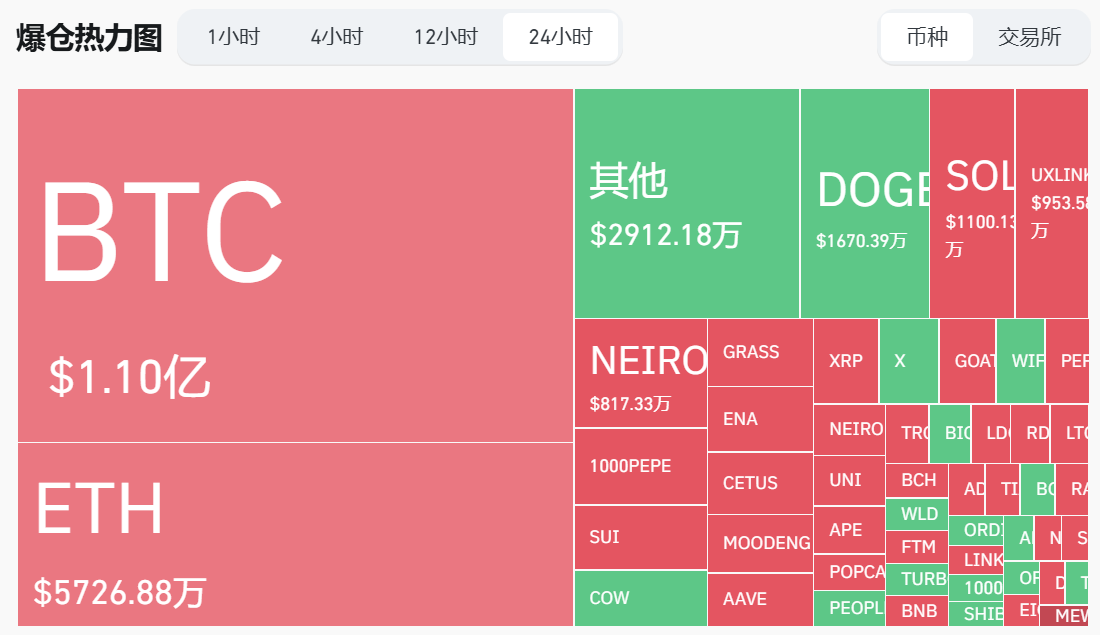
Task: Switch the heatmap view to 交易所
Action: click(x=1030, y=38)
